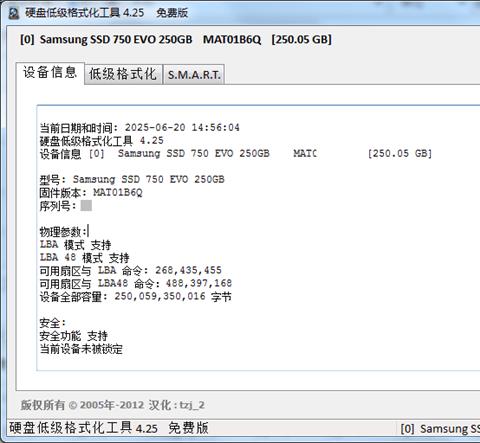Click the 型号: Samsung SSD 750 EVO line
480x443 pixels.
132,179
